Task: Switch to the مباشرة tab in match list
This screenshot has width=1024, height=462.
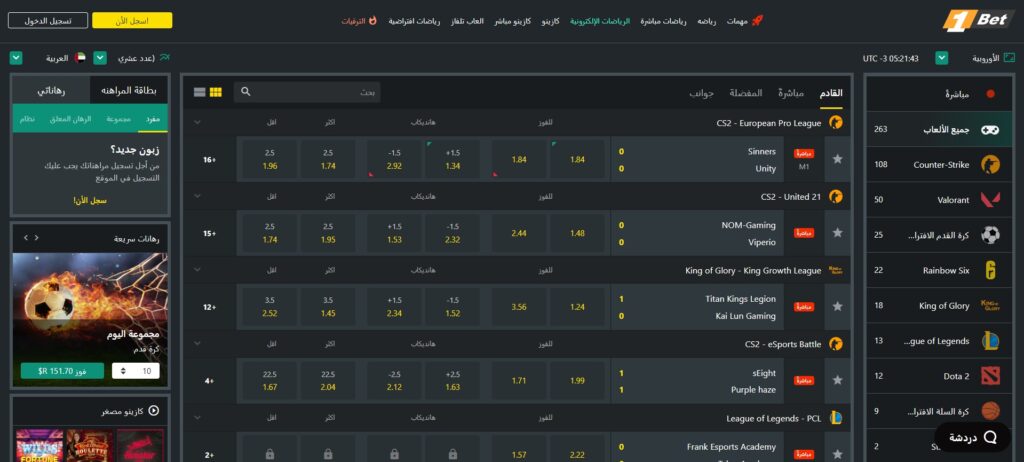Action: (791, 93)
